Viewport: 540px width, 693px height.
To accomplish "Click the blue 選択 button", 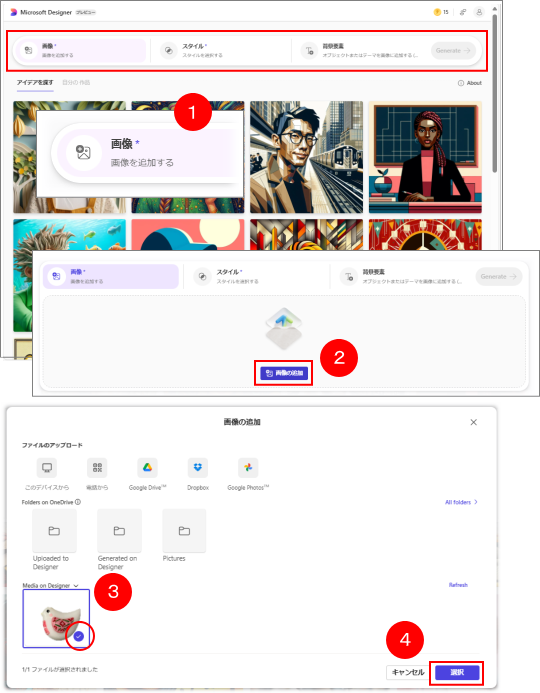I will 457,673.
